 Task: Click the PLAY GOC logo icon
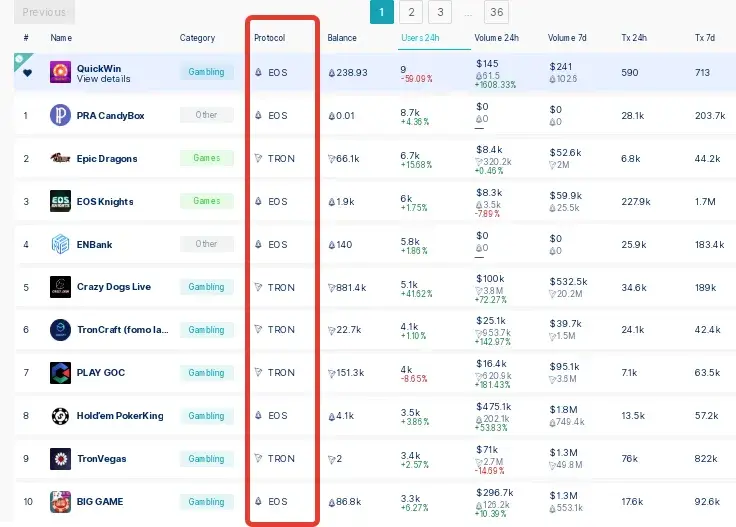60,373
